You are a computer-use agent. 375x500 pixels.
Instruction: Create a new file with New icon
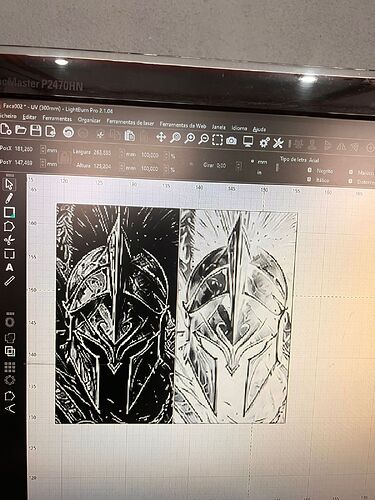tap(6, 129)
